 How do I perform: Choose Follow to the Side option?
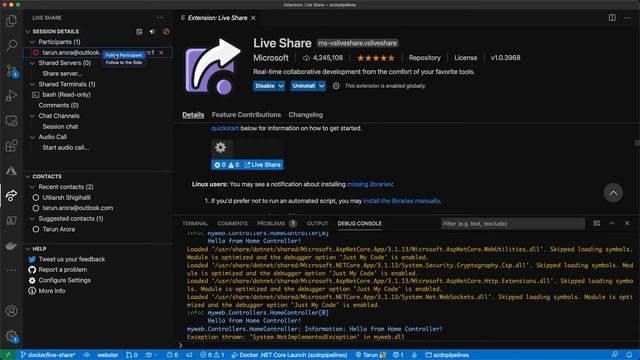point(124,62)
